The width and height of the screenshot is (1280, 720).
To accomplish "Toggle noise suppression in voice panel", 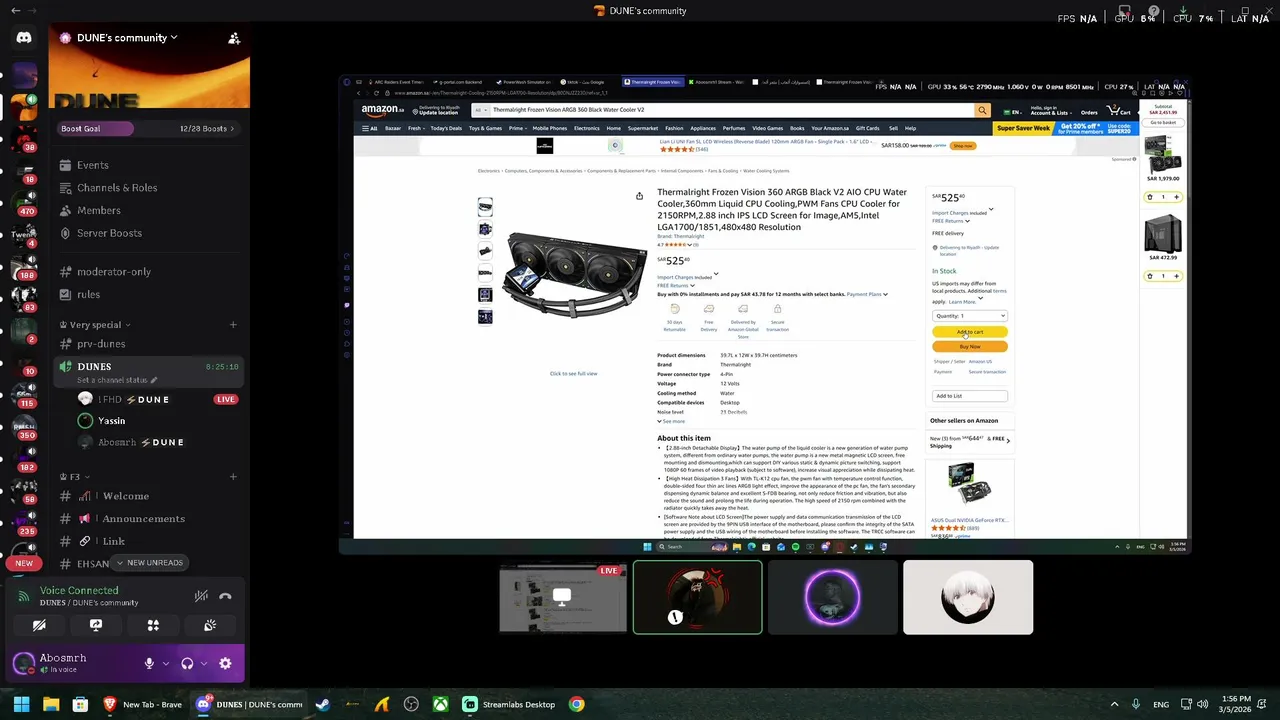I will pyautogui.click(x=201, y=596).
